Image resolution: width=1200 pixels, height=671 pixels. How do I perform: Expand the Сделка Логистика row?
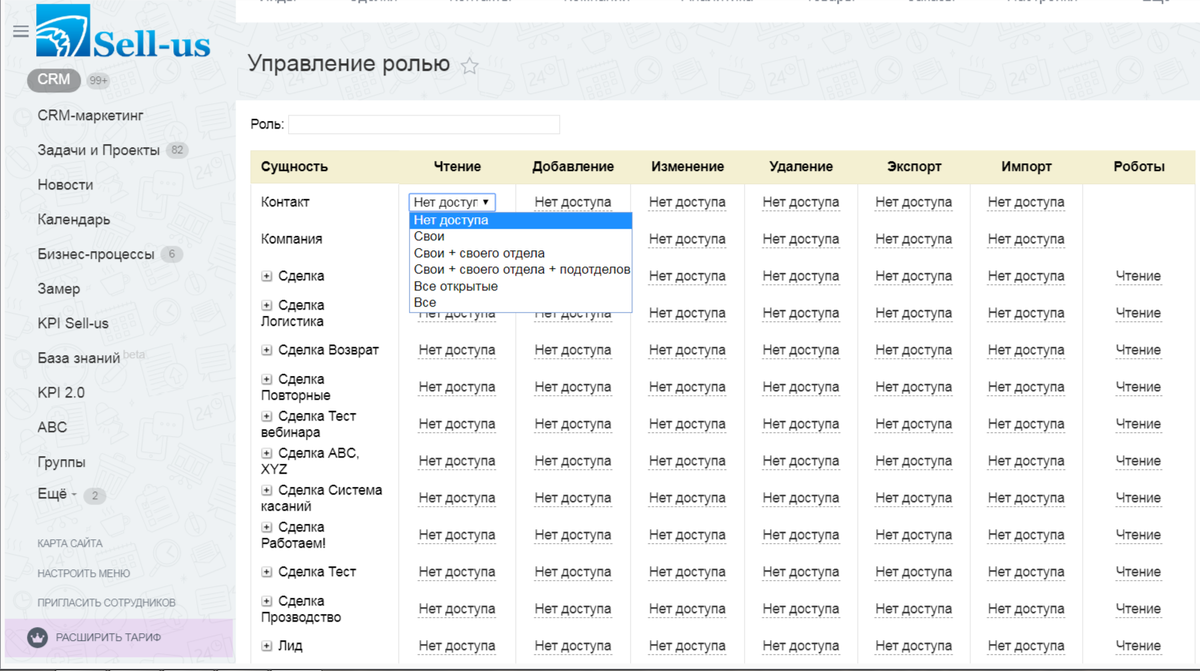267,305
